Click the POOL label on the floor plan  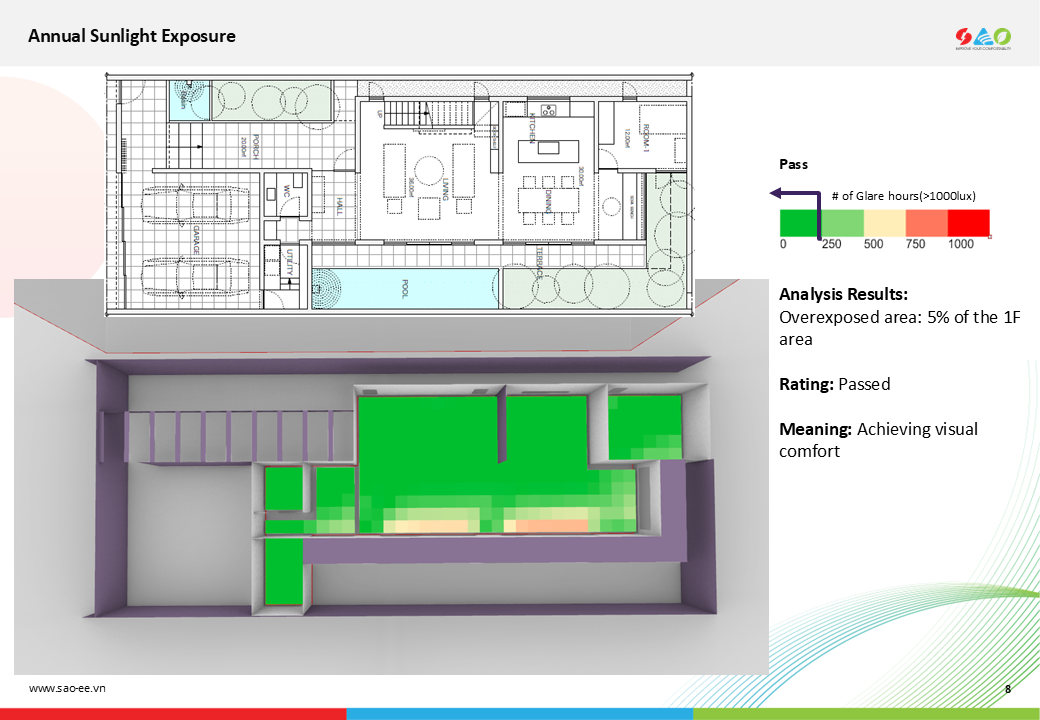(405, 288)
